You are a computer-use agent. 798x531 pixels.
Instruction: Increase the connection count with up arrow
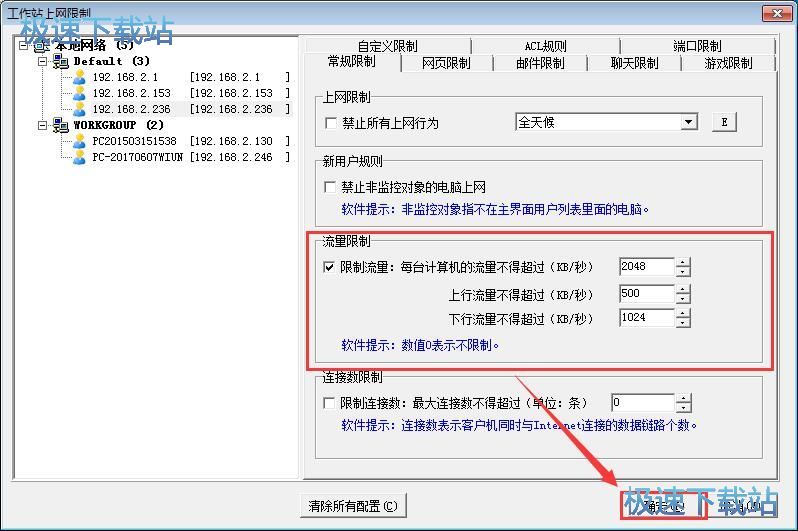[x=683, y=399]
